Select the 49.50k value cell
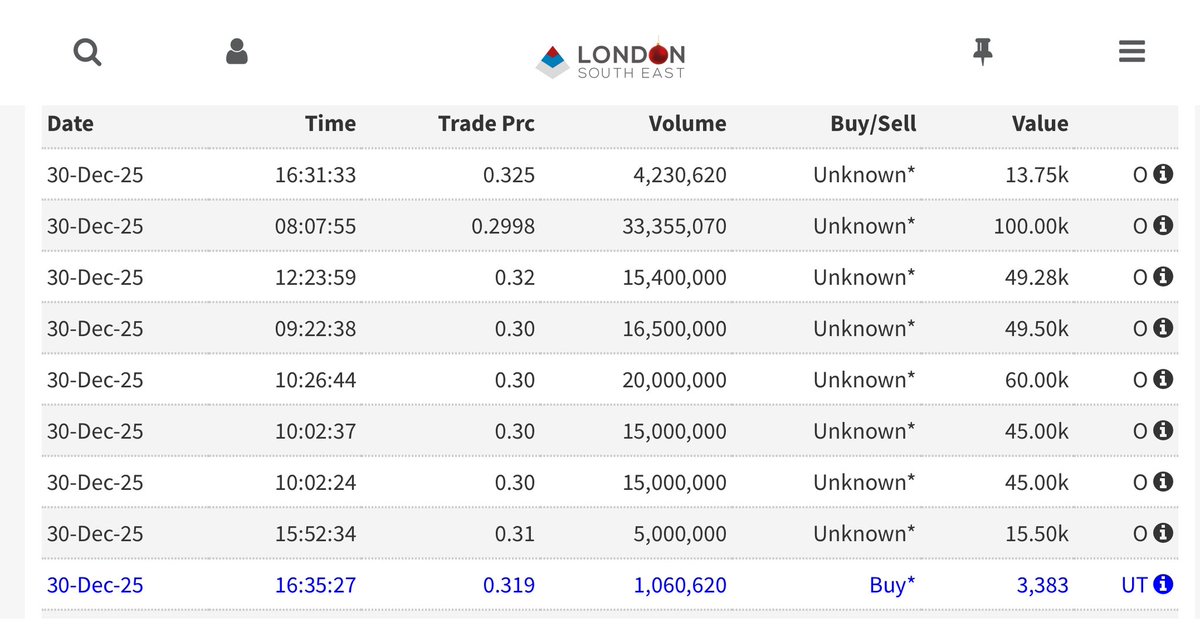 (x=1037, y=328)
